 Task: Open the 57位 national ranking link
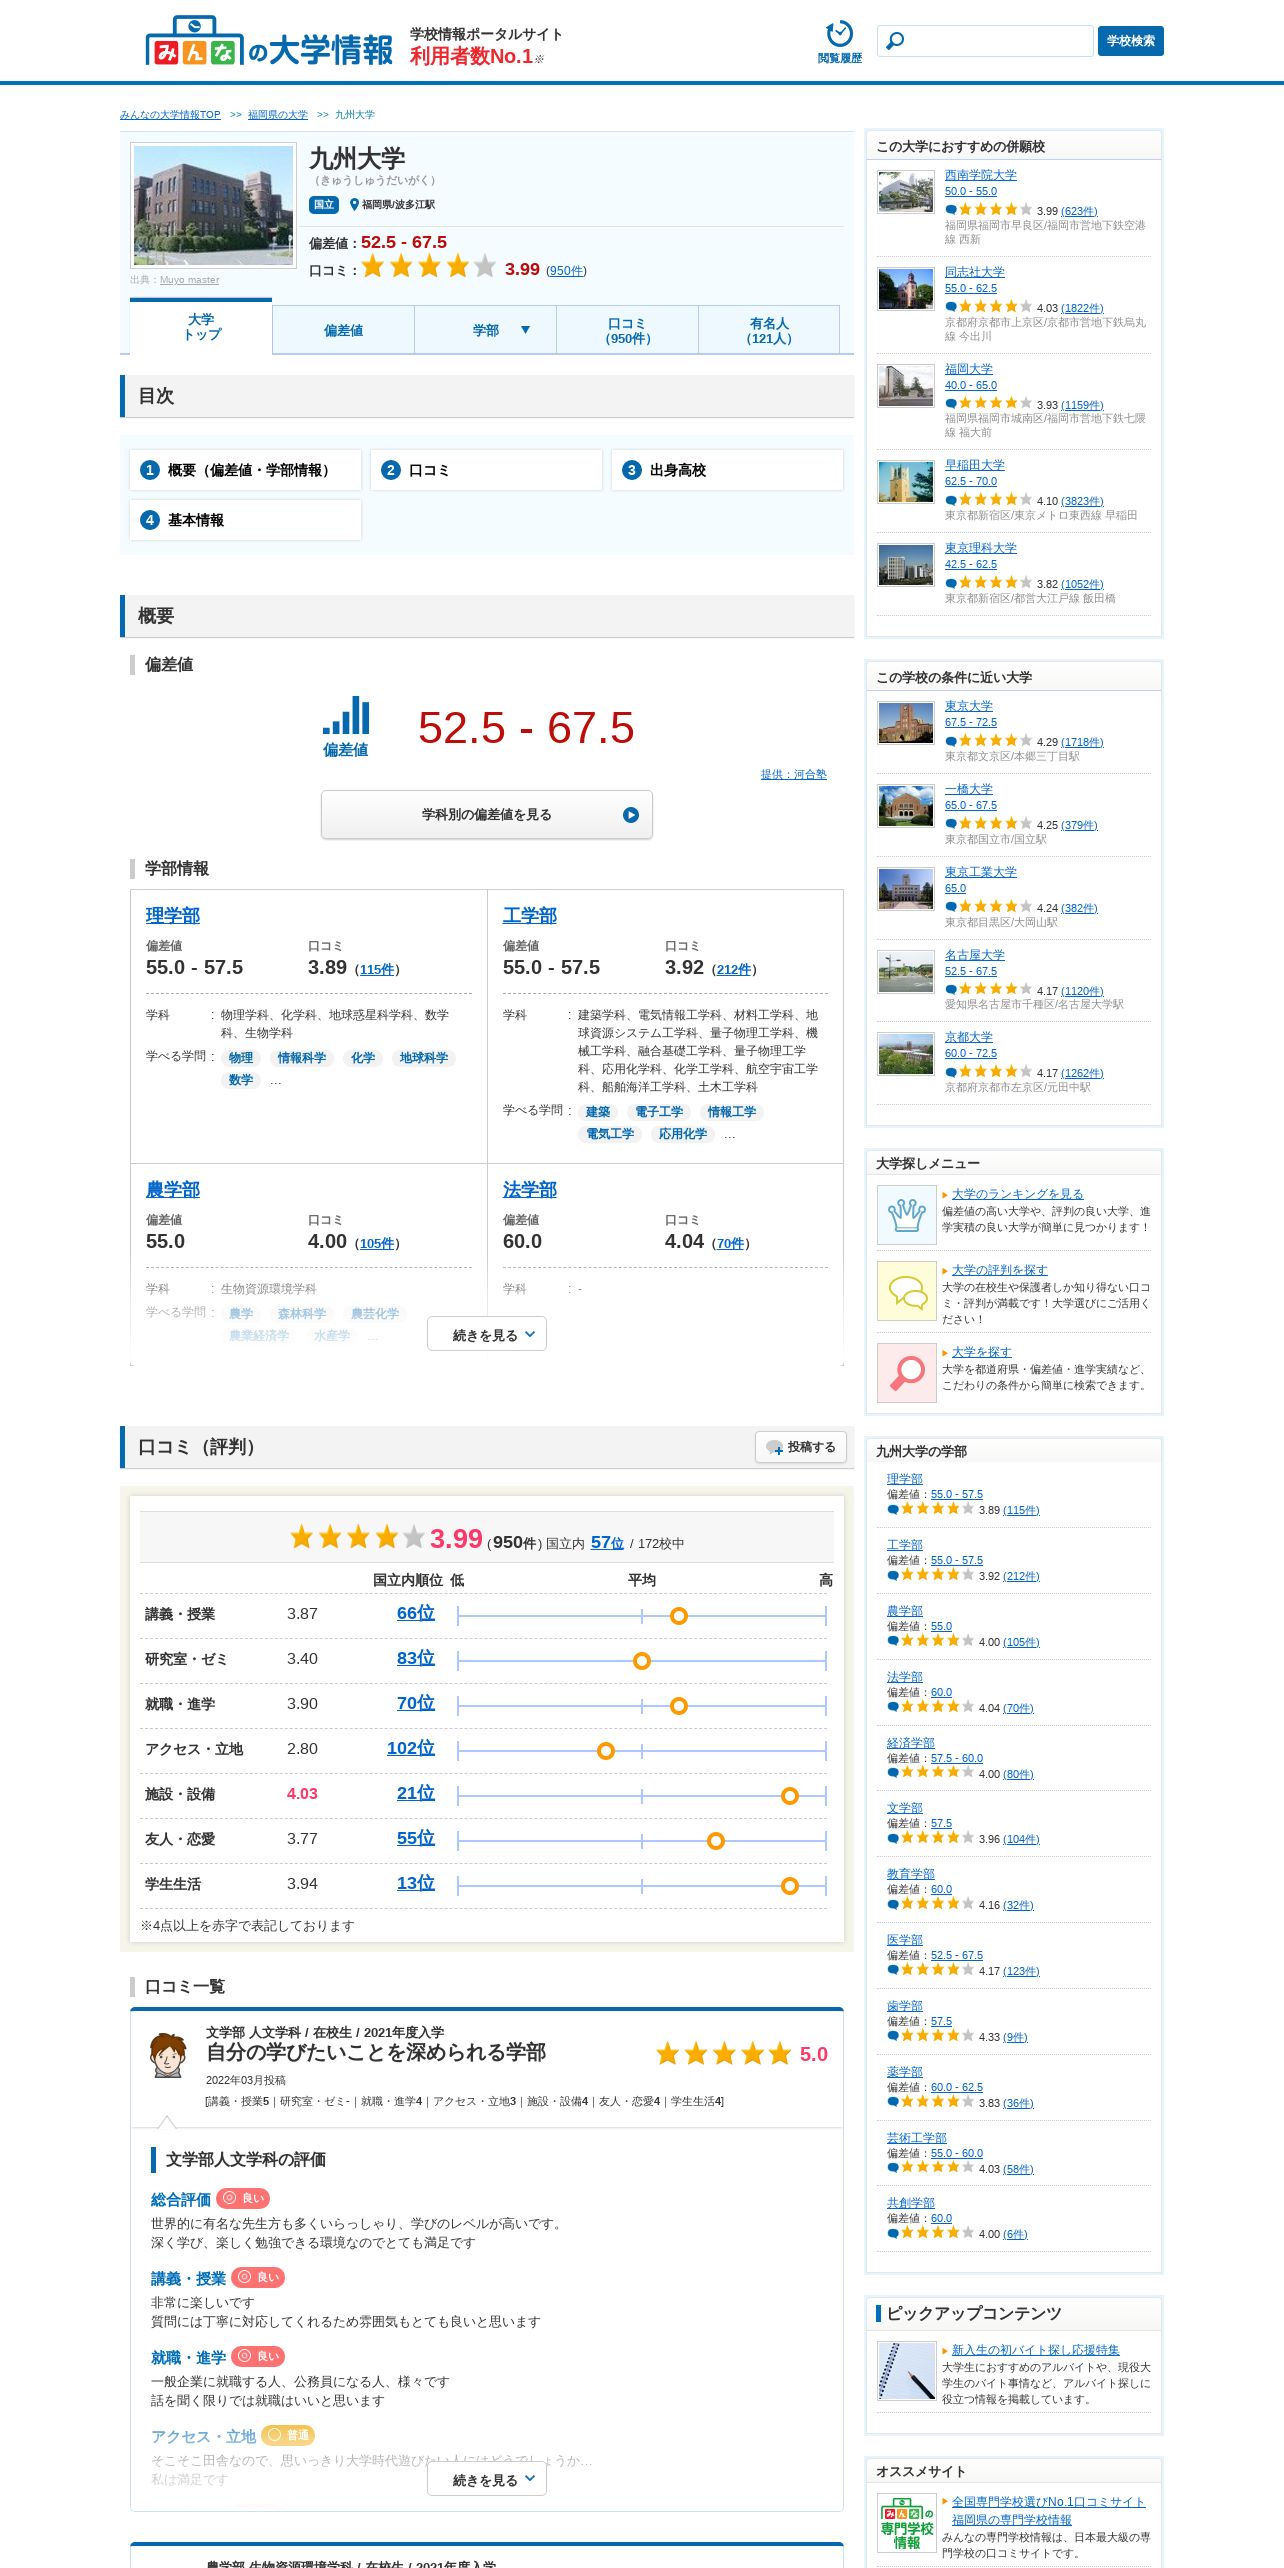coord(607,1542)
